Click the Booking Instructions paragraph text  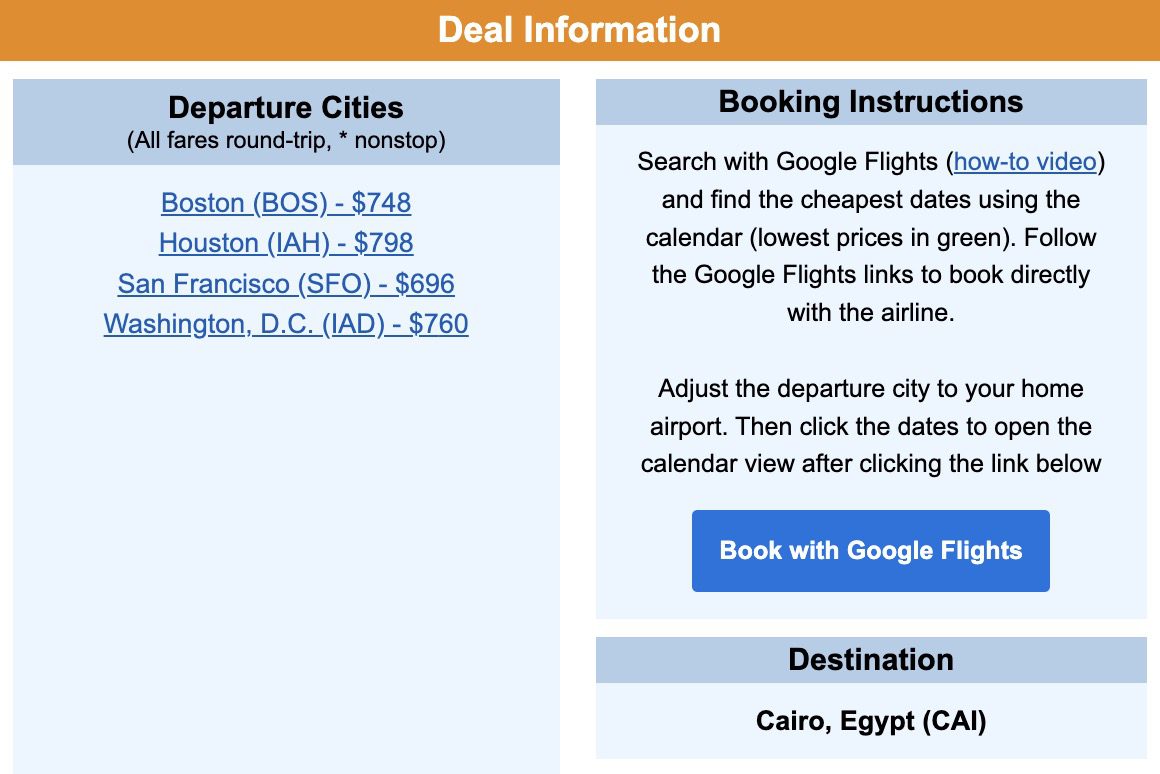[870, 237]
